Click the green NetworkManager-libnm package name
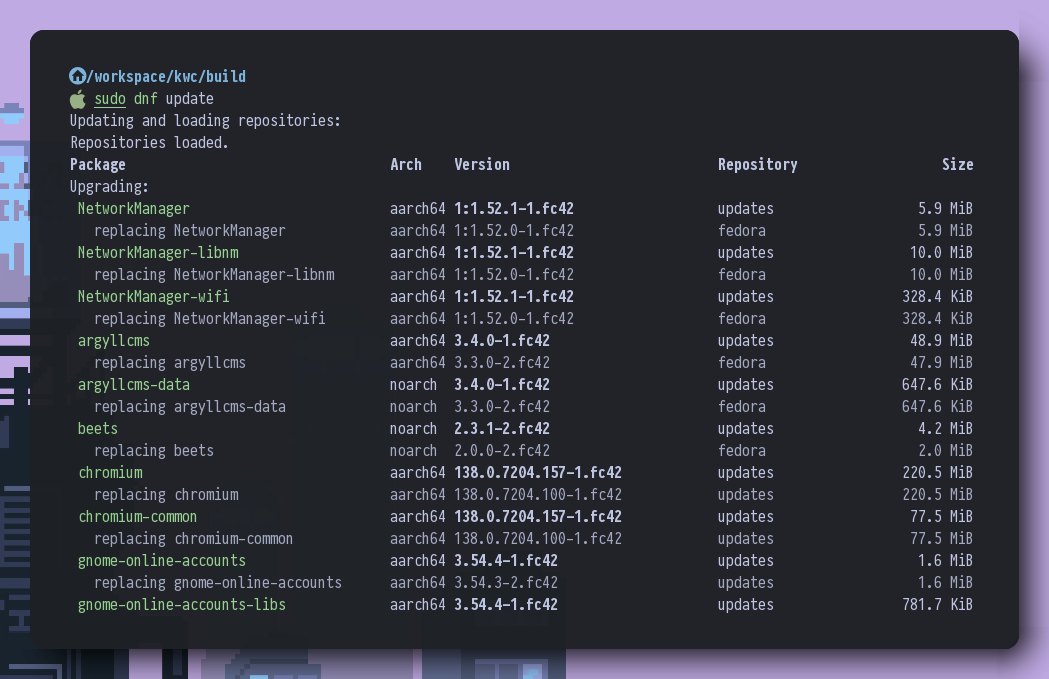Viewport: 1049px width, 679px height. click(x=158, y=253)
